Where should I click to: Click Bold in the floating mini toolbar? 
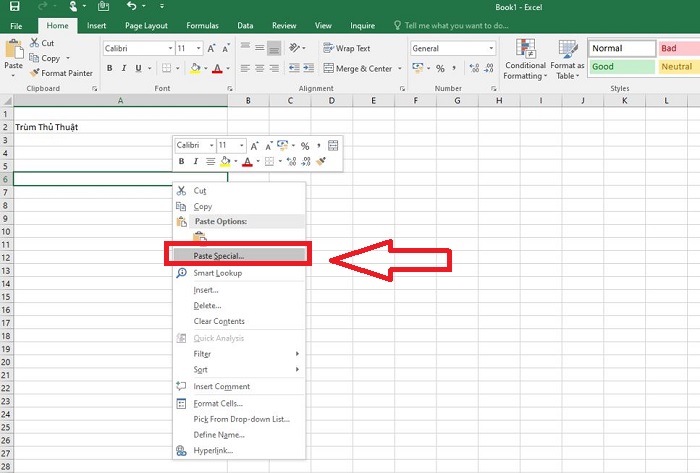[181, 162]
